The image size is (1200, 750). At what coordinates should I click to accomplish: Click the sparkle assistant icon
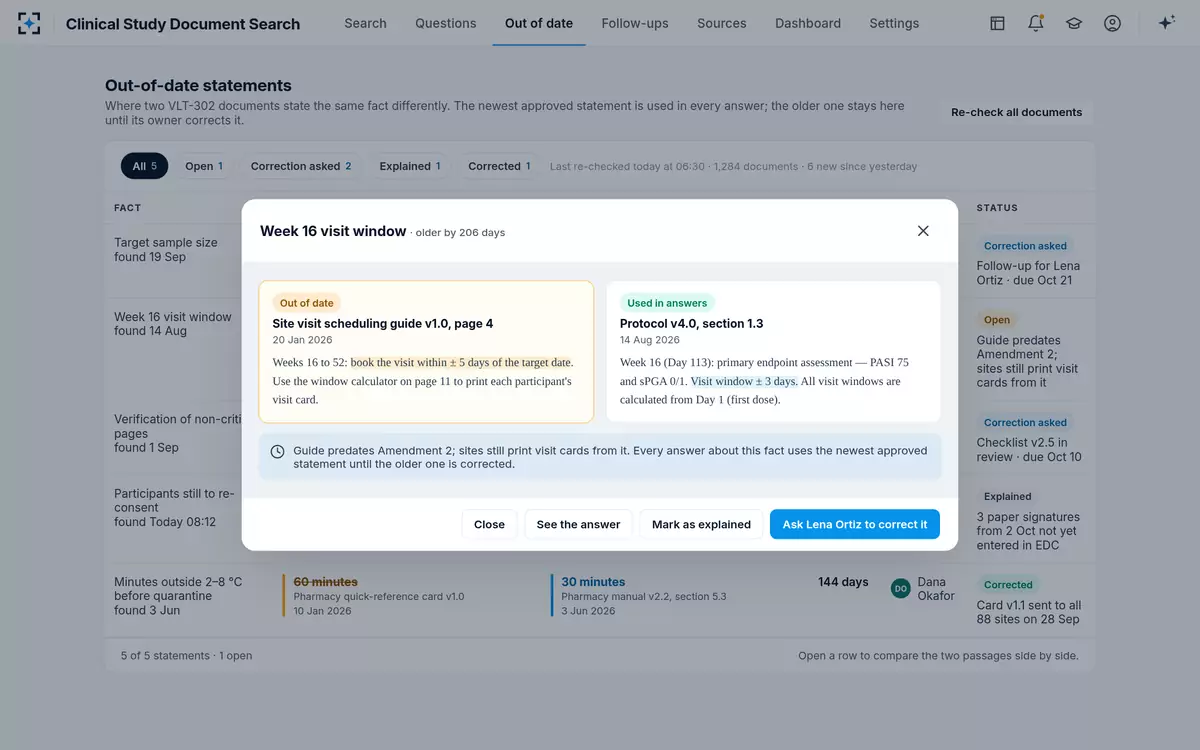1166,23
